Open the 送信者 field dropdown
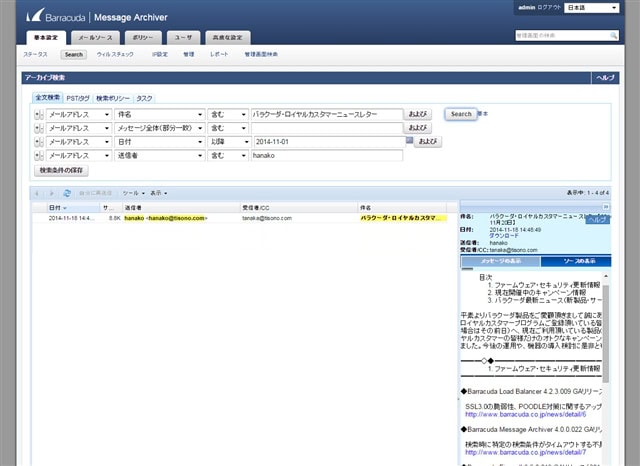This screenshot has width=640, height=466. coord(160,155)
